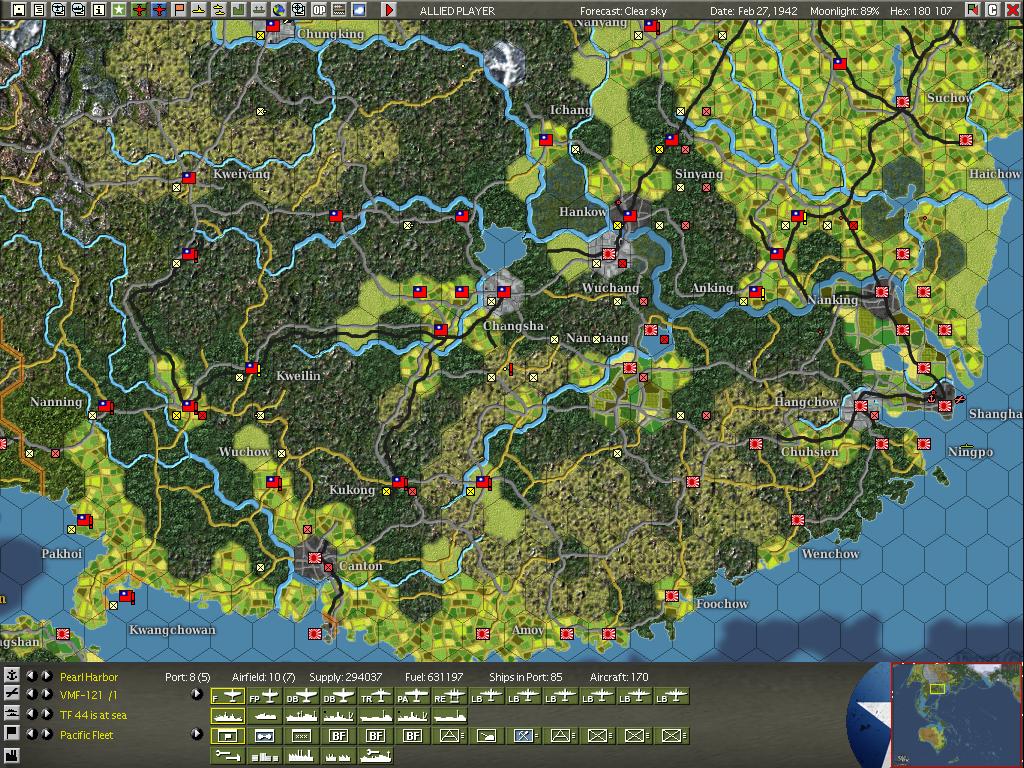Click the green factory industry toolbar icon
This screenshot has width=1024, height=768.
[x=238, y=10]
